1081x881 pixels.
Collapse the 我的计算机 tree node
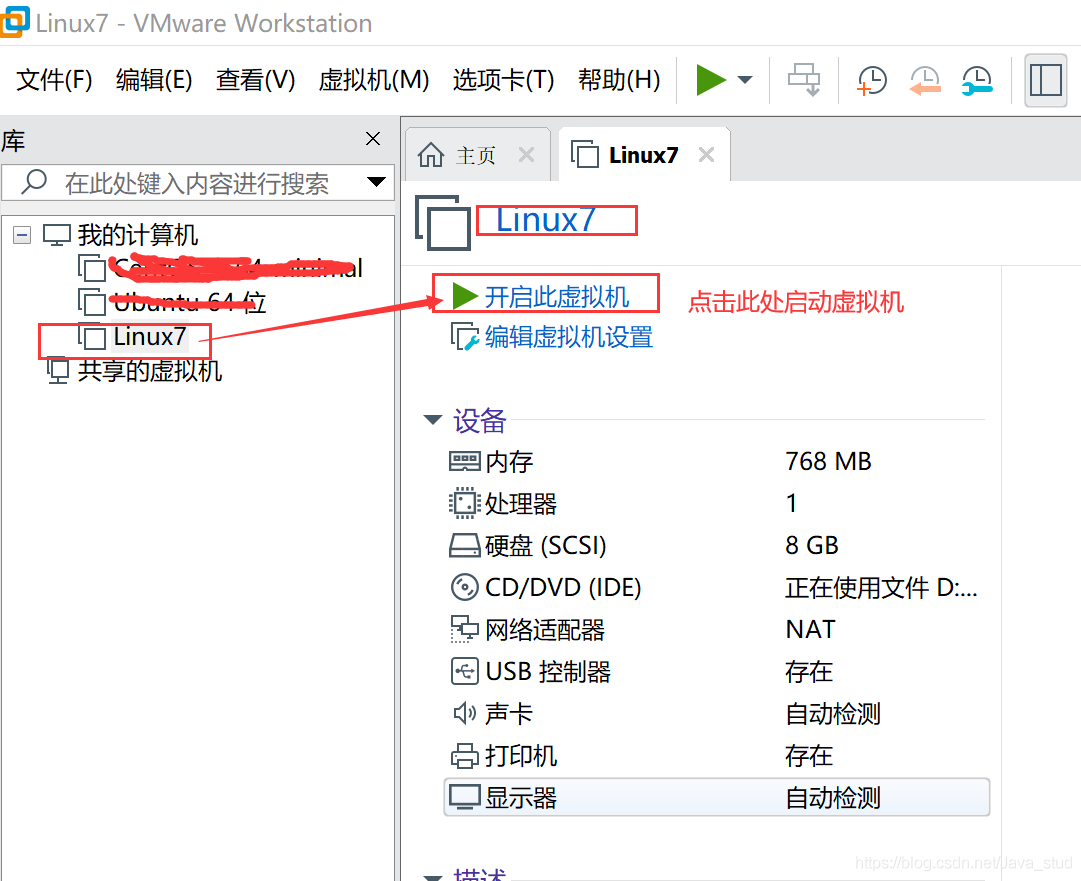[x=22, y=235]
